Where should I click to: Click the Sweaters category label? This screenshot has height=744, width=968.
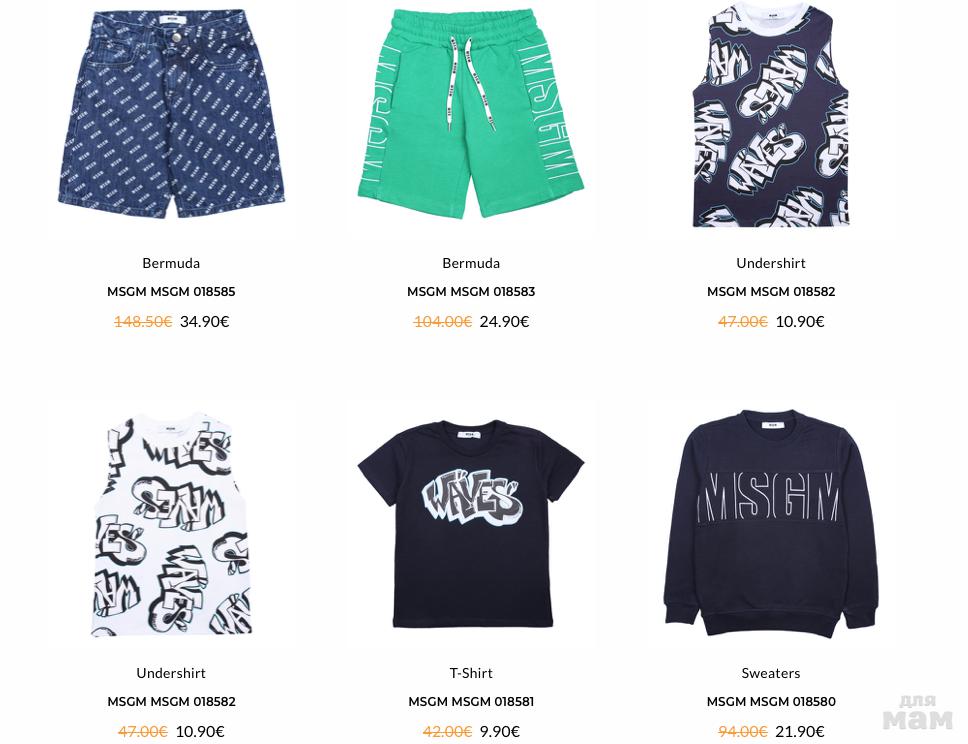770,673
